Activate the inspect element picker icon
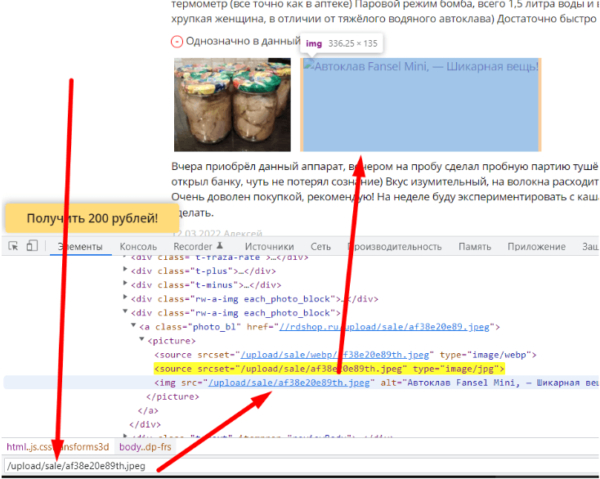Screen dimensions: 600x479 pos(14,246)
